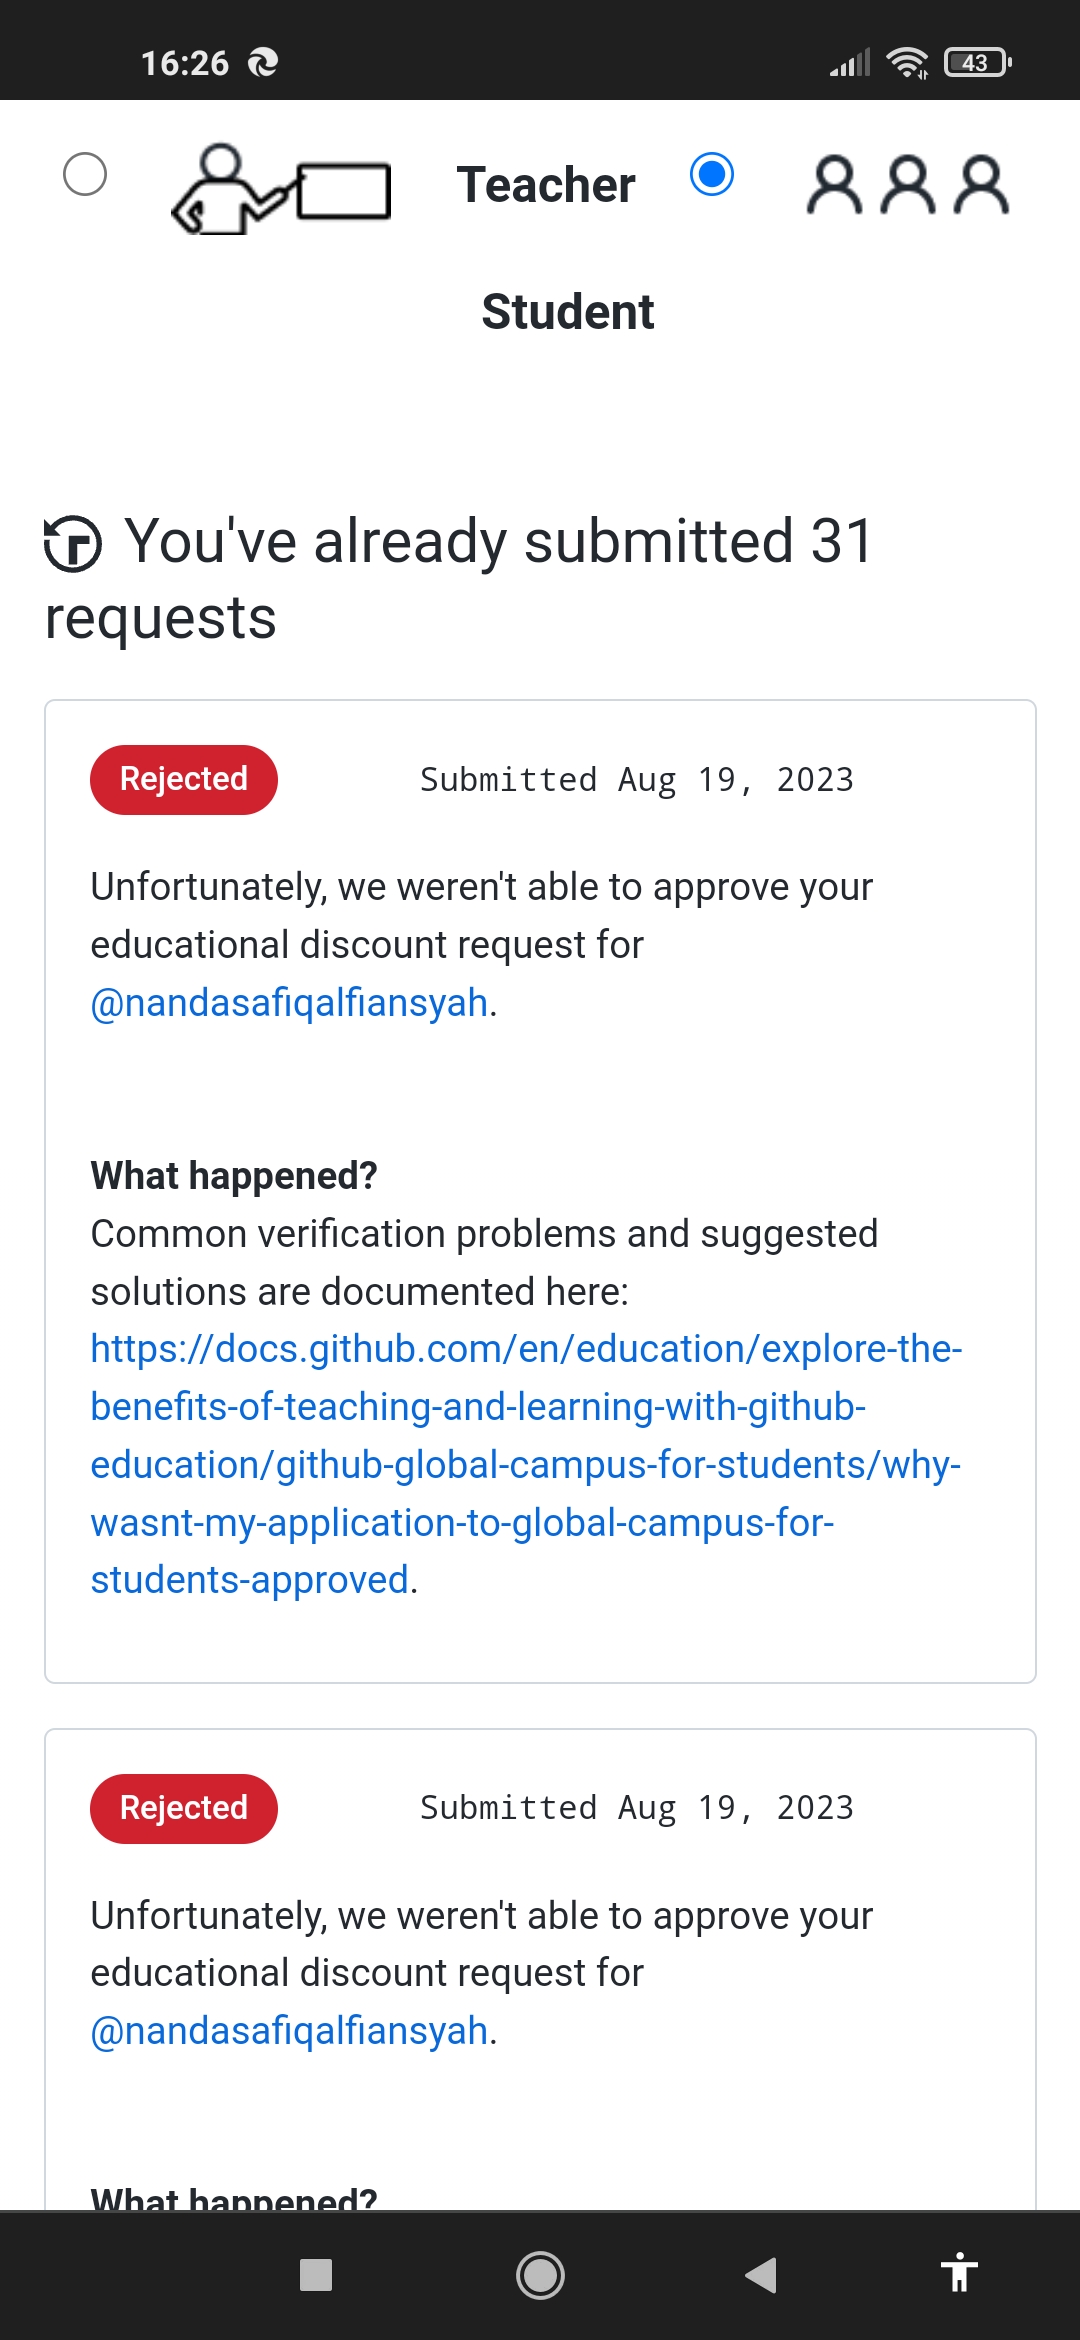1080x2340 pixels.
Task: Switch to the Student option
Action: click(x=567, y=312)
